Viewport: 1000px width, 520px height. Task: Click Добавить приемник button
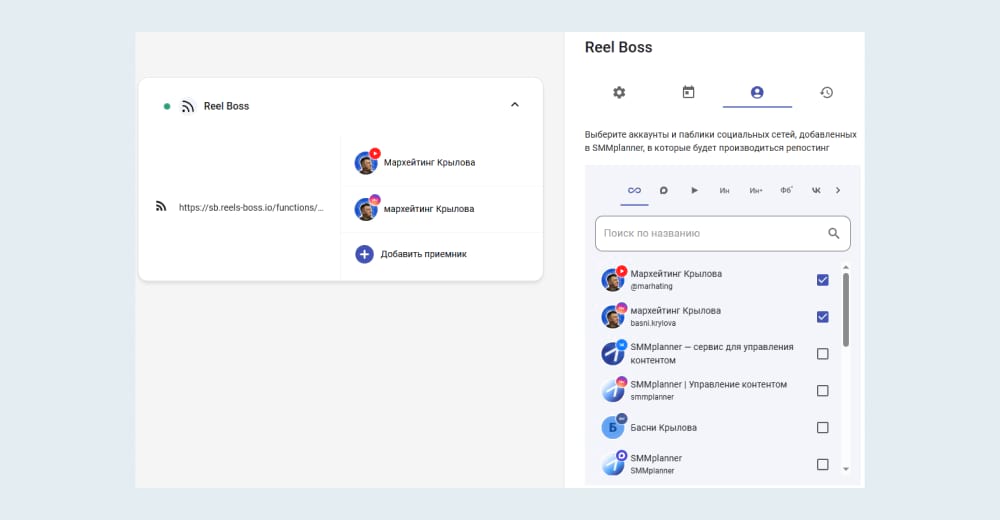tap(423, 254)
